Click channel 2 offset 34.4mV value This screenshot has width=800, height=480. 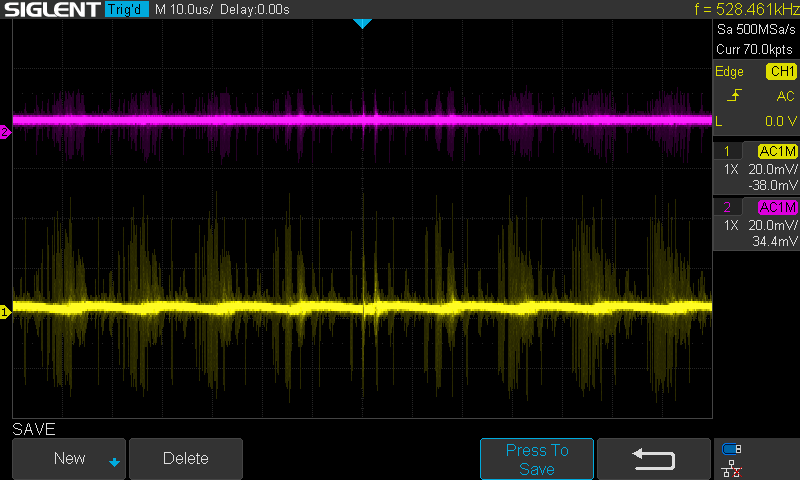click(x=774, y=241)
